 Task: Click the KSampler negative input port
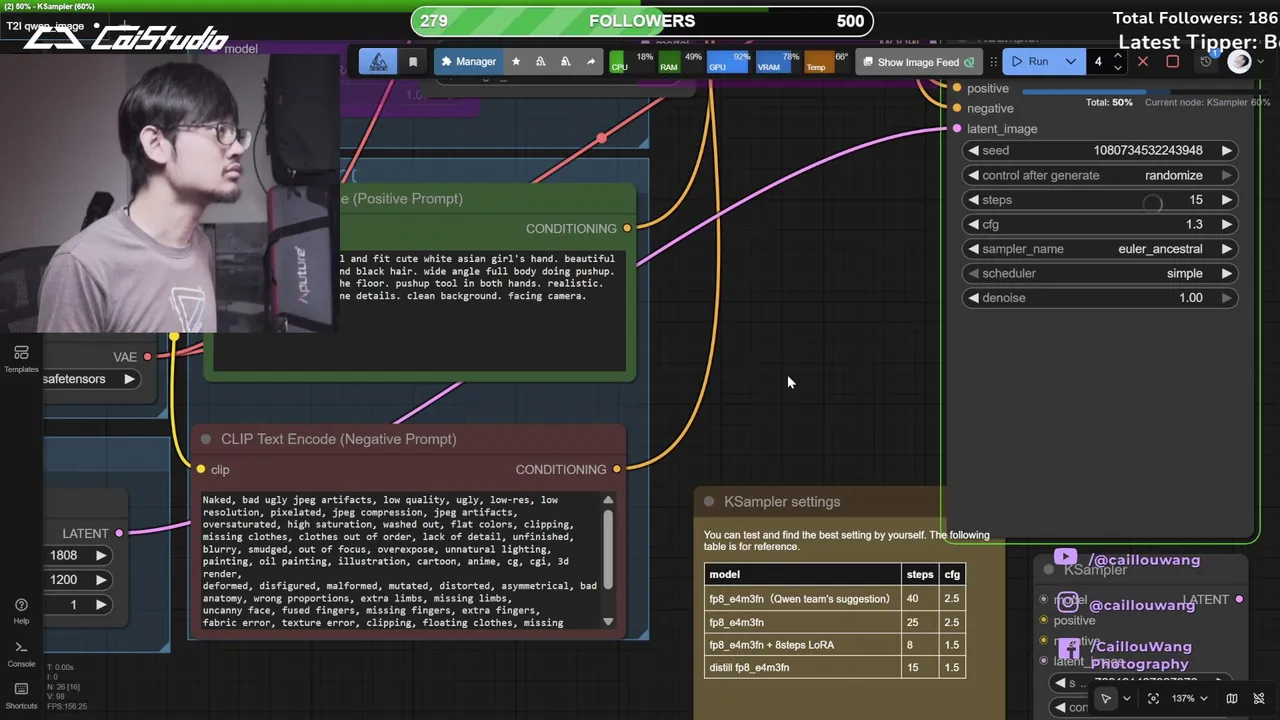(957, 108)
